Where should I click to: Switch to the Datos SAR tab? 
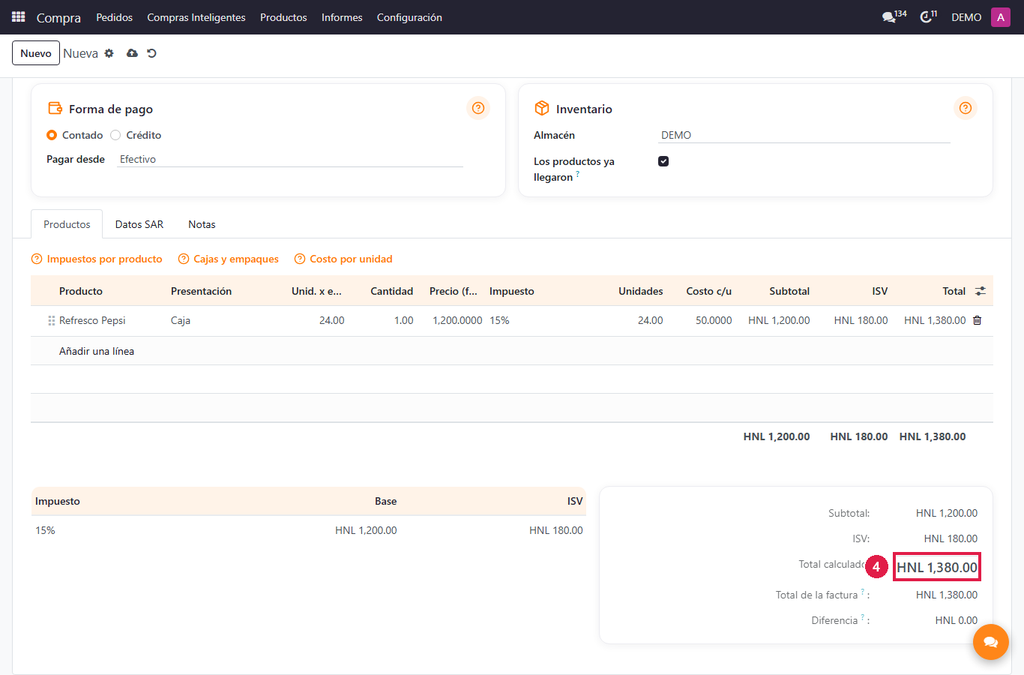139,225
